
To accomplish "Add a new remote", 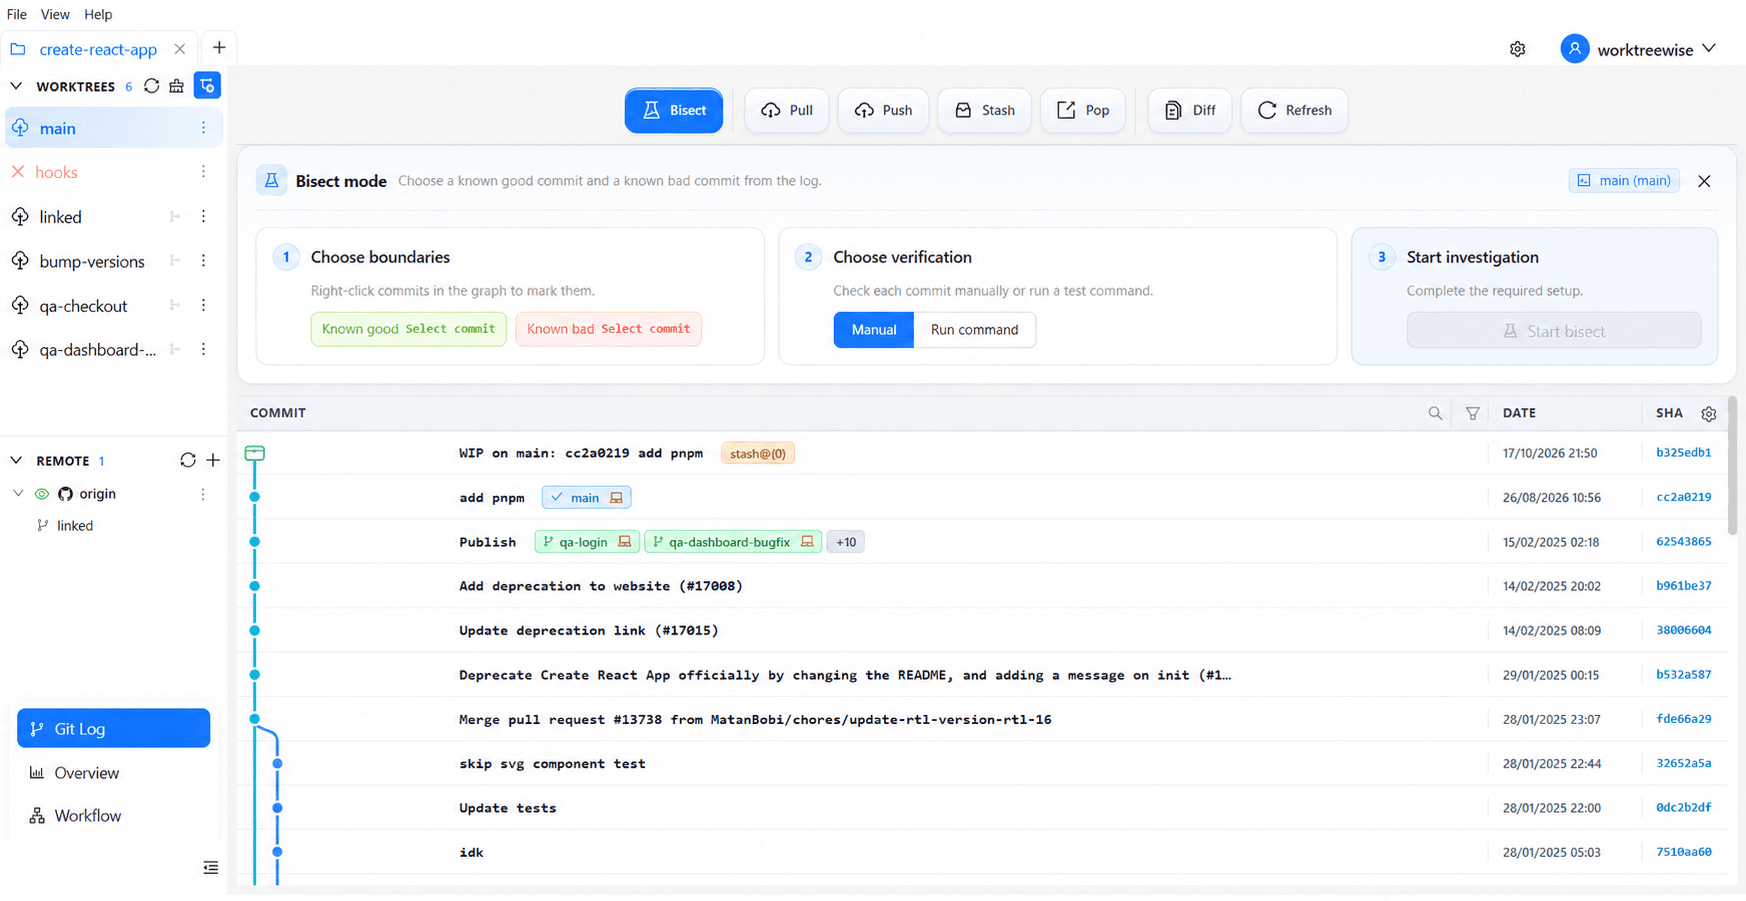I will point(213,460).
